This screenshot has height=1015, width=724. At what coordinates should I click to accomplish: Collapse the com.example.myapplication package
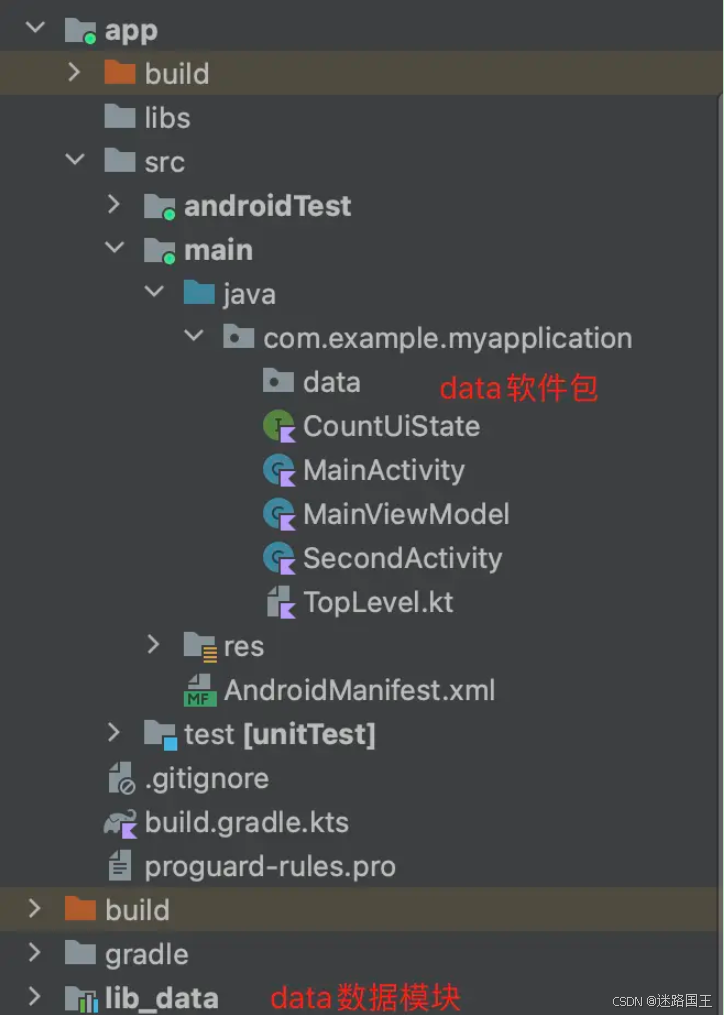click(x=194, y=335)
